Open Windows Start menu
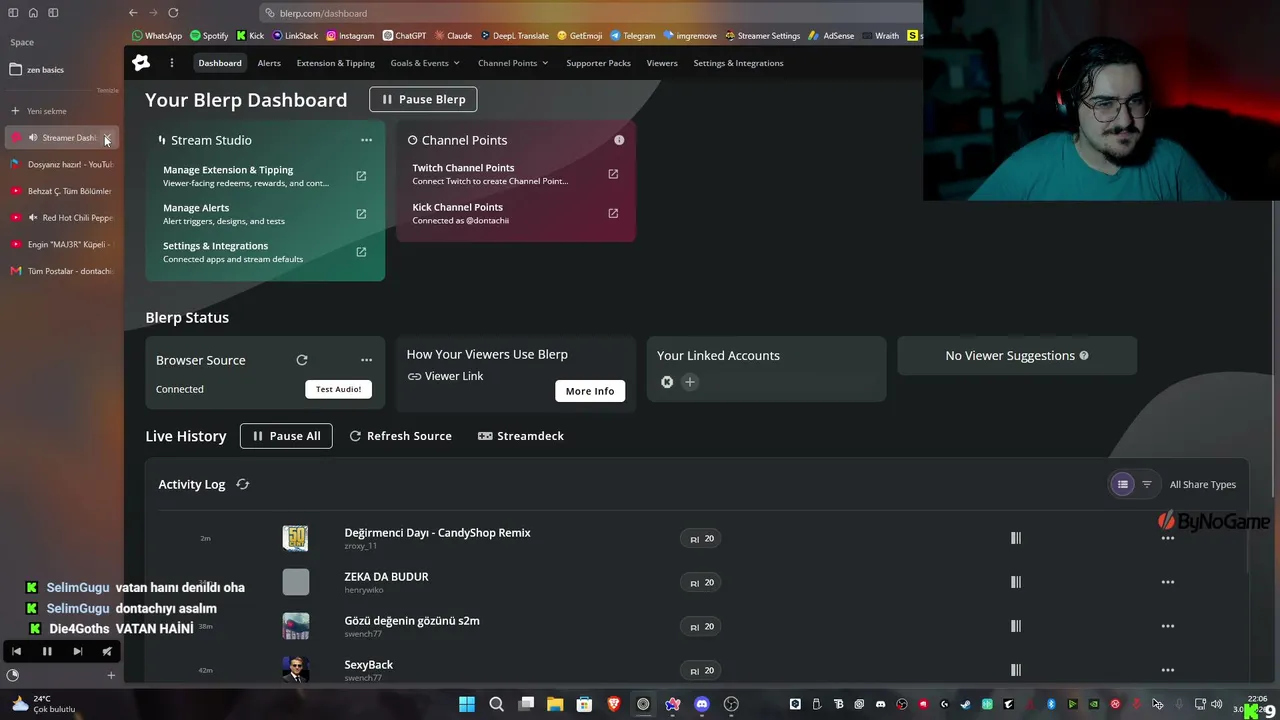1280x720 pixels. [467, 704]
